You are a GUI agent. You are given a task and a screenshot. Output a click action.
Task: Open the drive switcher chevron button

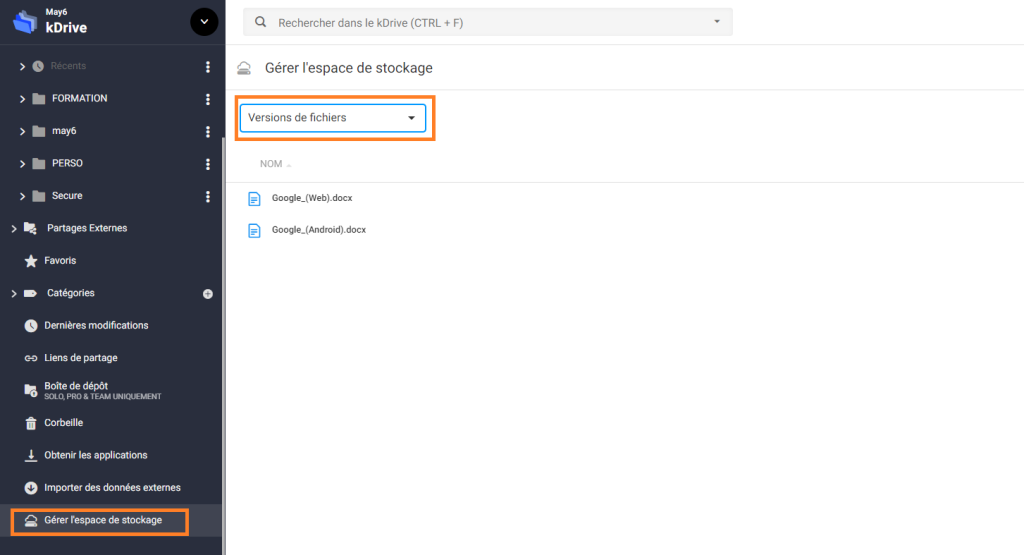[204, 22]
